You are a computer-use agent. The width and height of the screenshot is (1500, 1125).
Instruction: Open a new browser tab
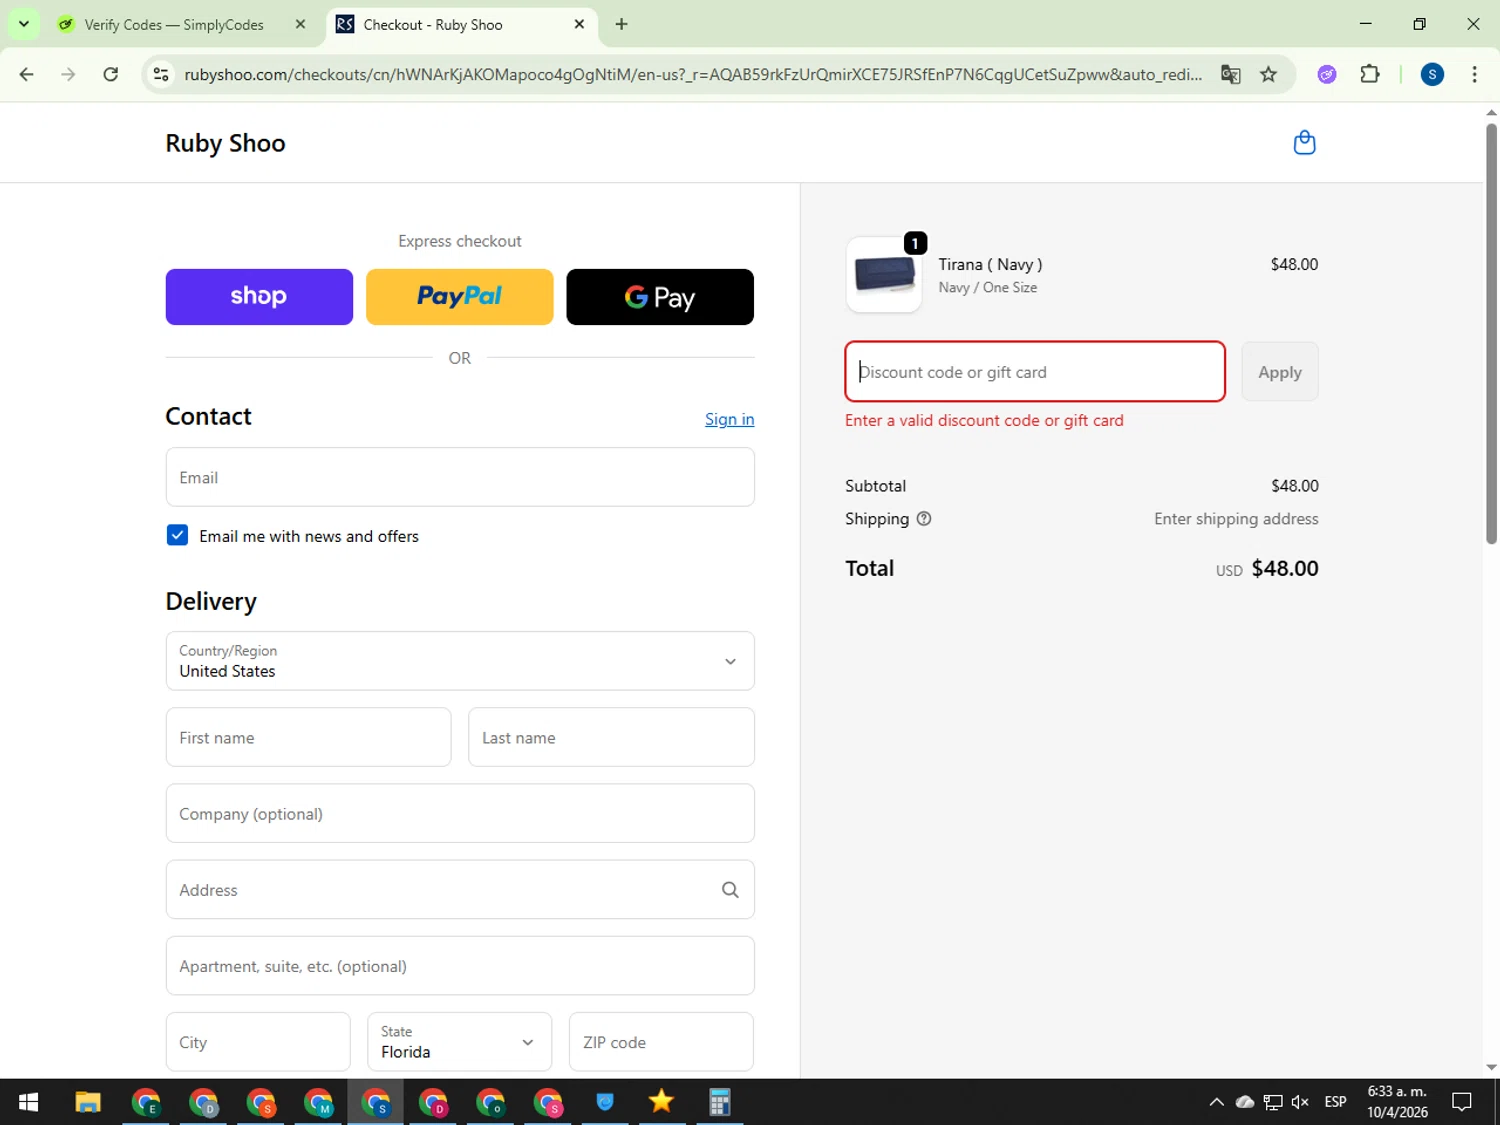(x=622, y=24)
